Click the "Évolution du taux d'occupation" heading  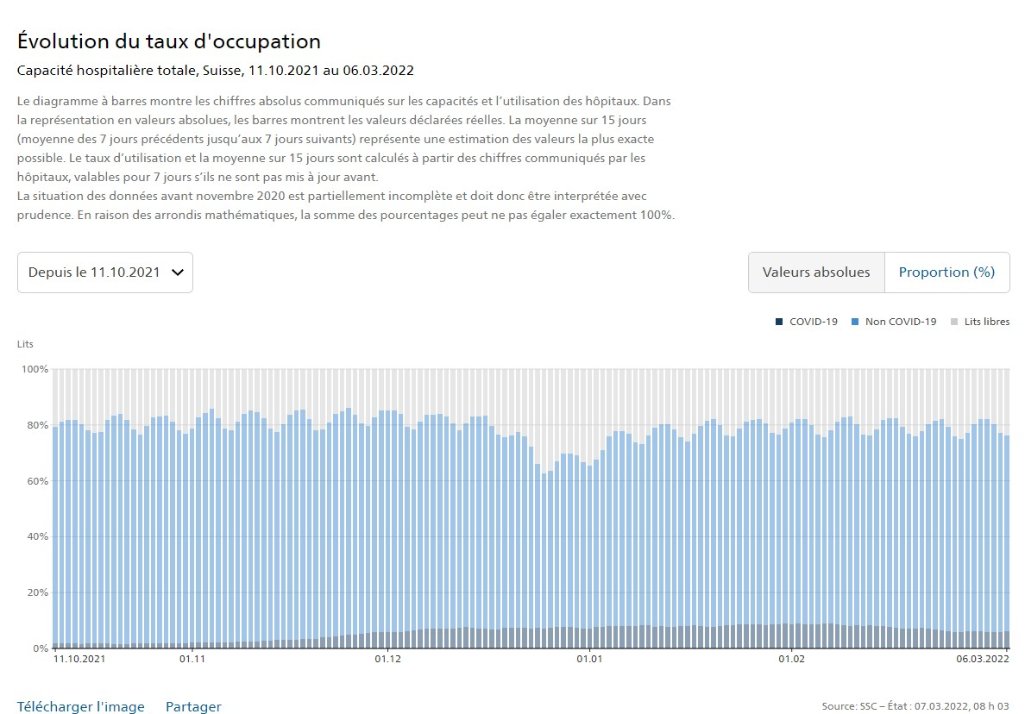tap(169, 42)
